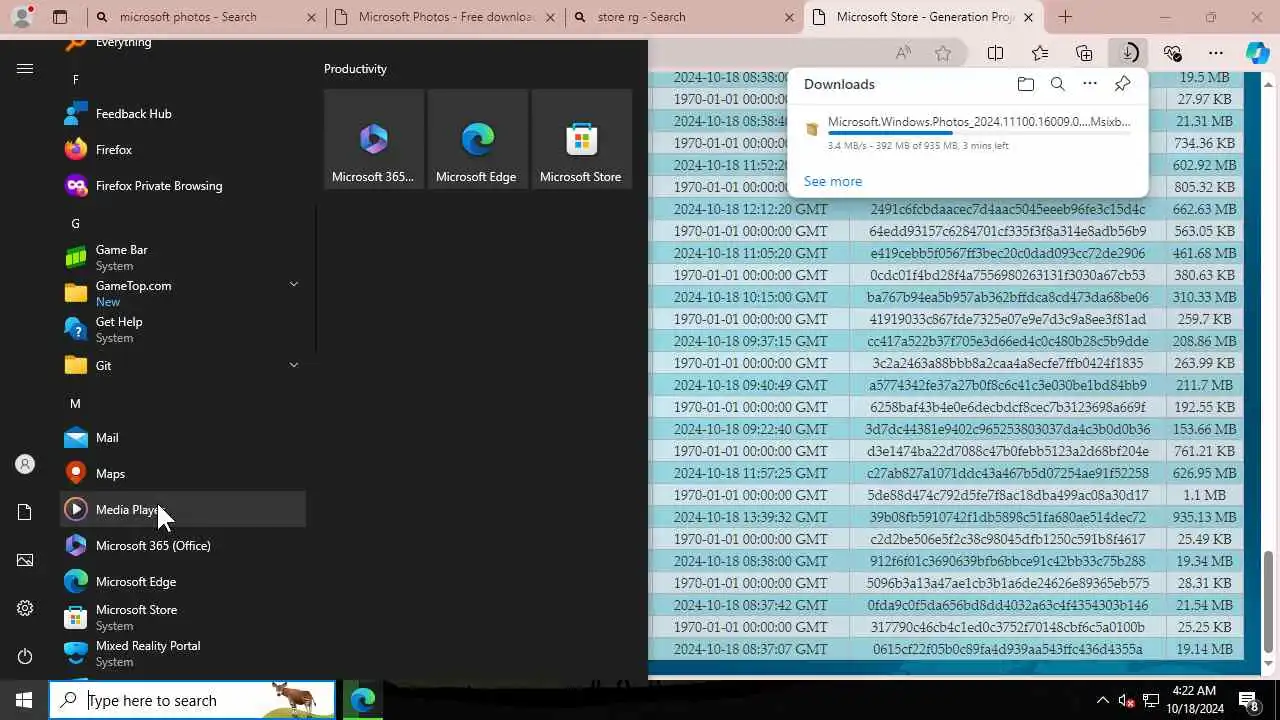The width and height of the screenshot is (1280, 720).
Task: Pin the Downloads panel
Action: coord(1123,84)
